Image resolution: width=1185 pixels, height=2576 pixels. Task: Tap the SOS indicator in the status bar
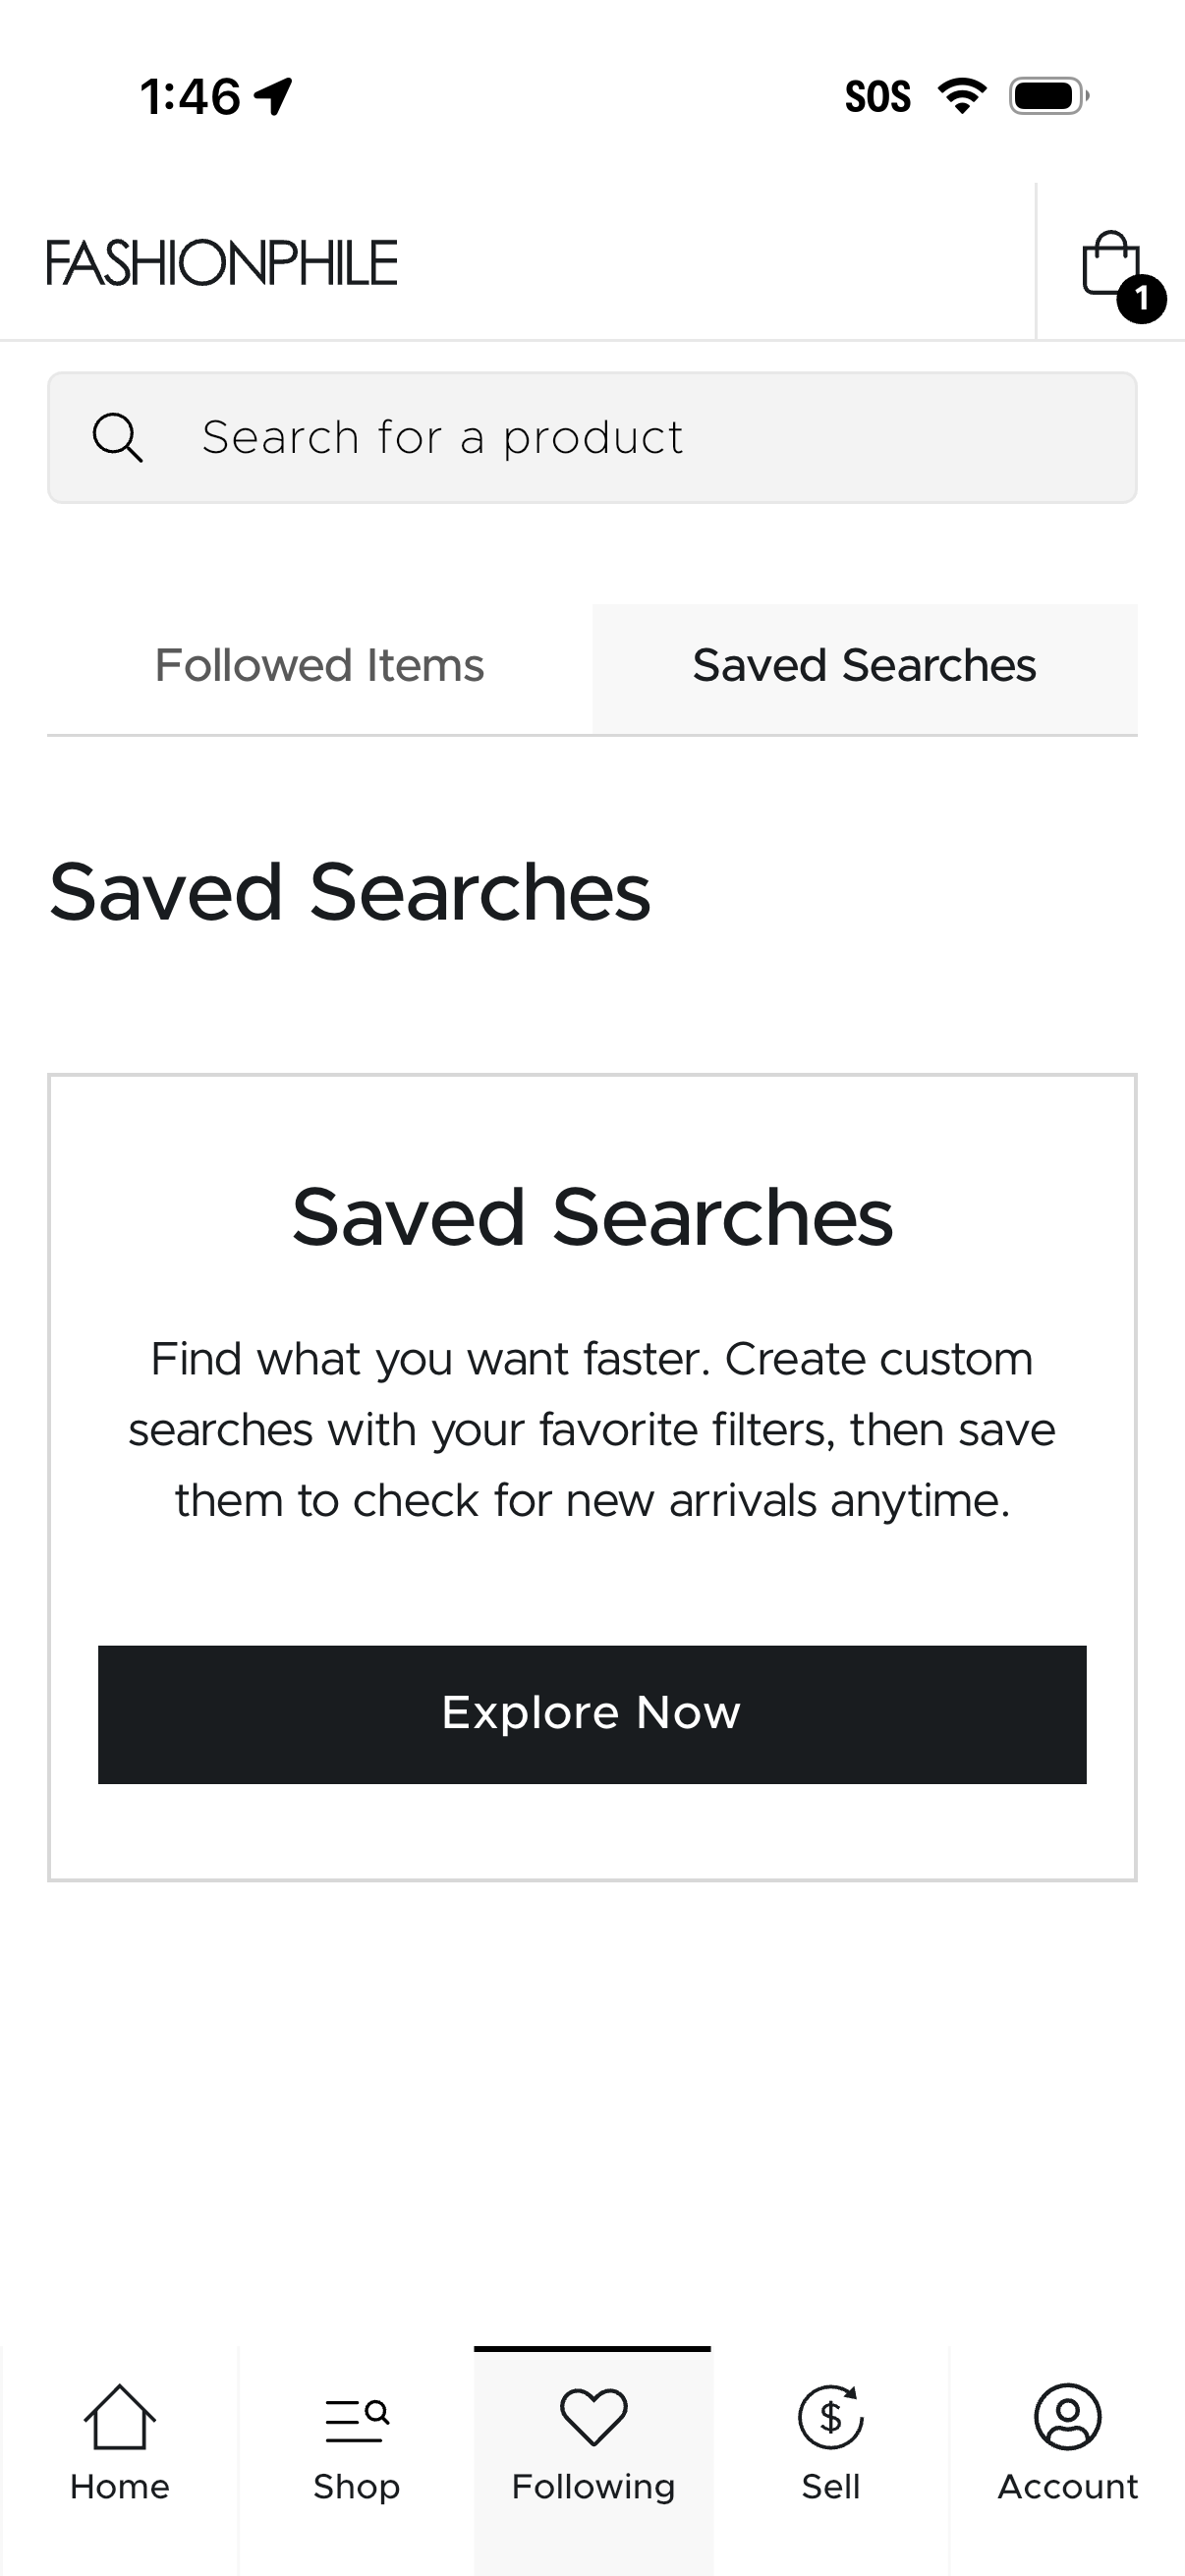click(x=878, y=95)
